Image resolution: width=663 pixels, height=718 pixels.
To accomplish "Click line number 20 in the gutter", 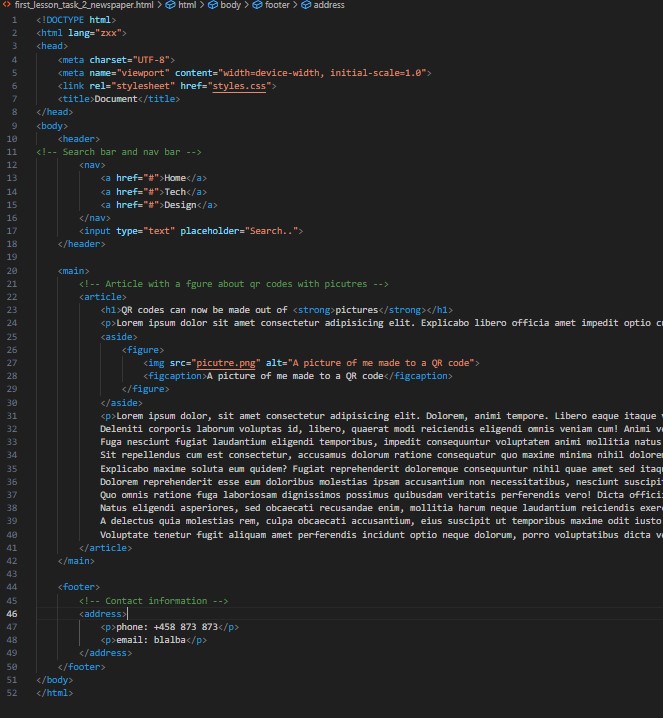I will coord(12,270).
